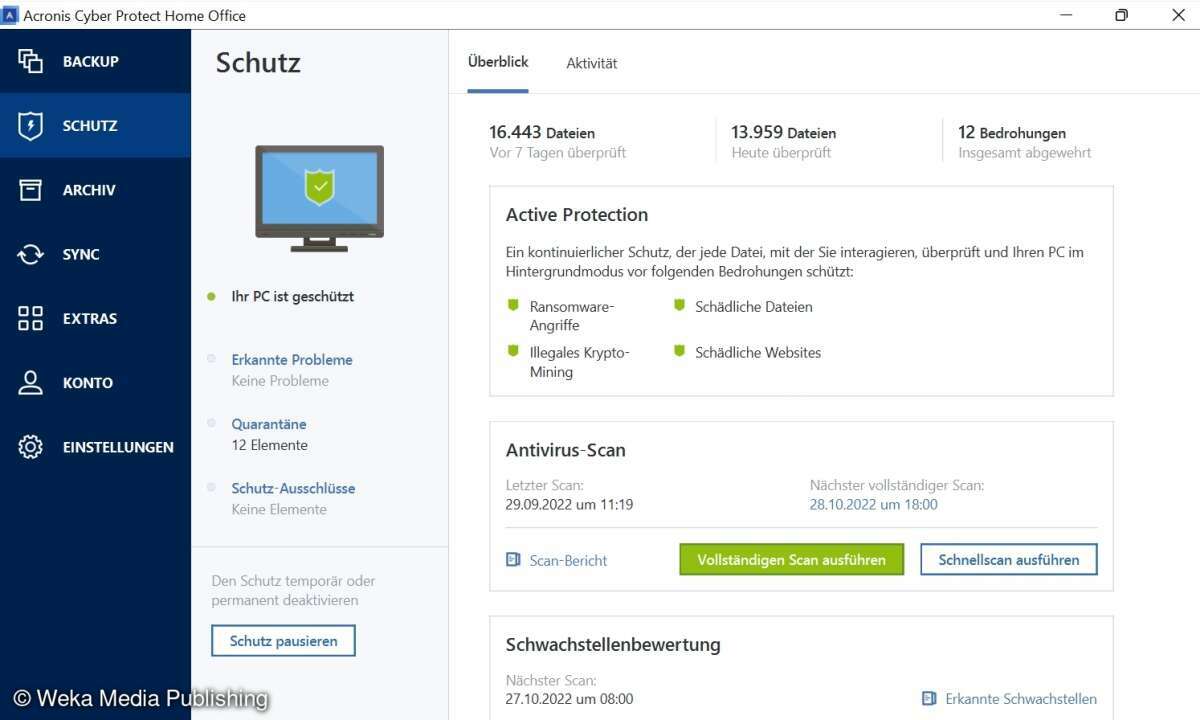Go to the SYNC menu label
The image size is (1200, 720).
81,255
